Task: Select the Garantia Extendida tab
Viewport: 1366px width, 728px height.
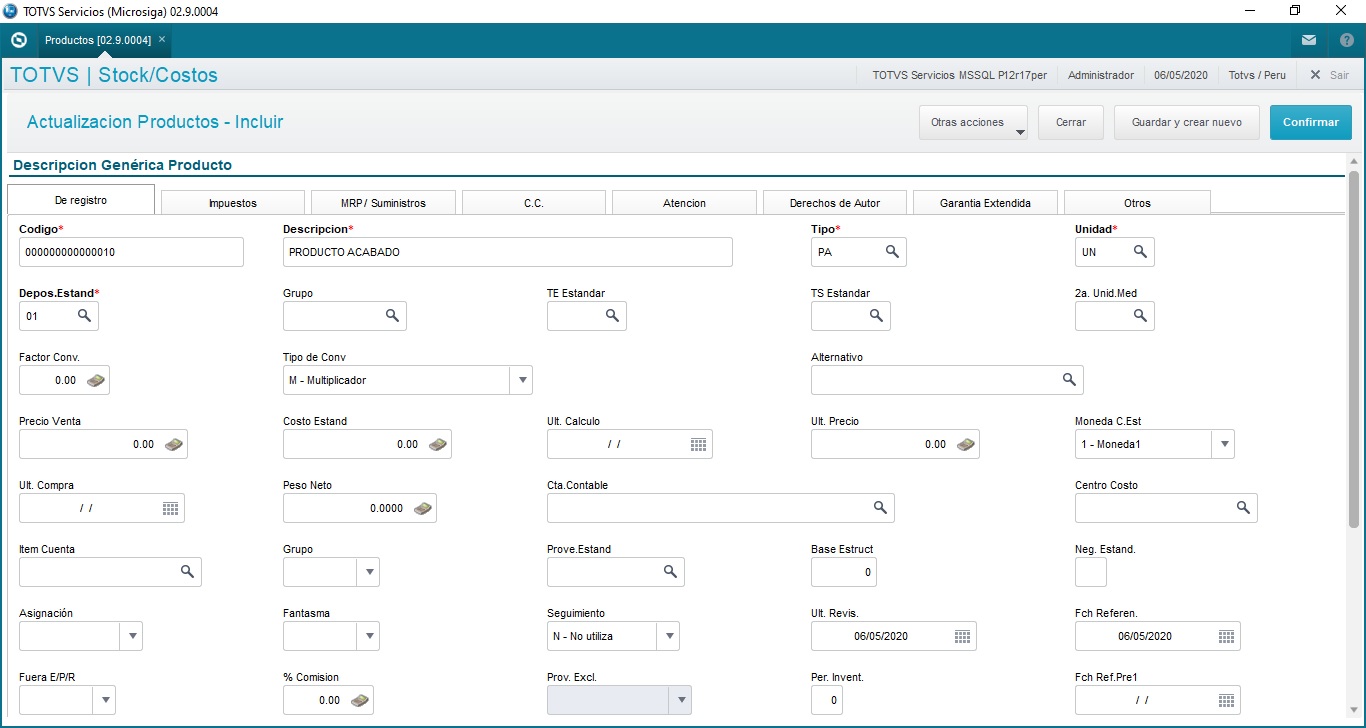Action: click(985, 203)
